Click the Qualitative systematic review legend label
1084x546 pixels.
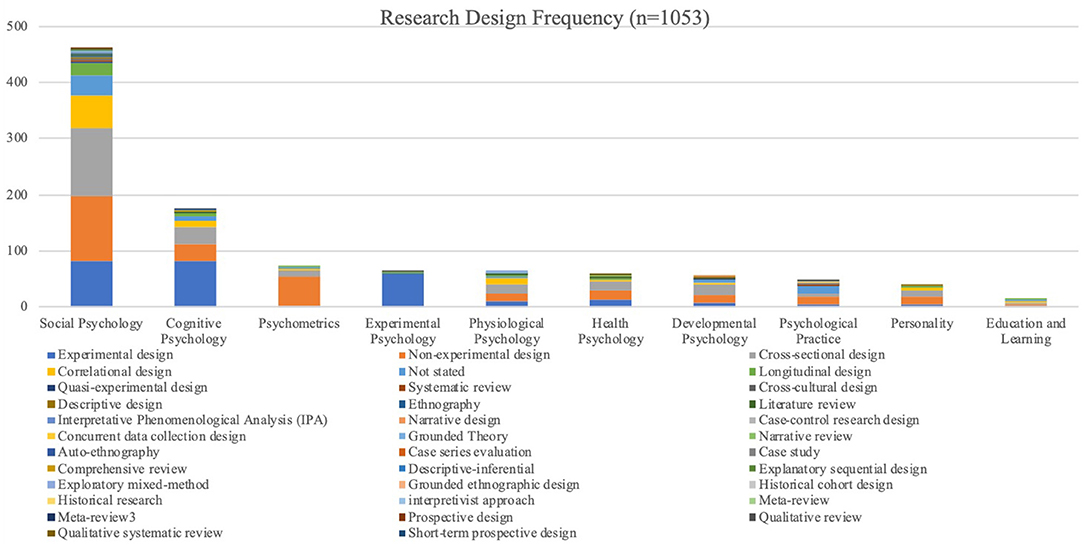pyautogui.click(x=140, y=534)
